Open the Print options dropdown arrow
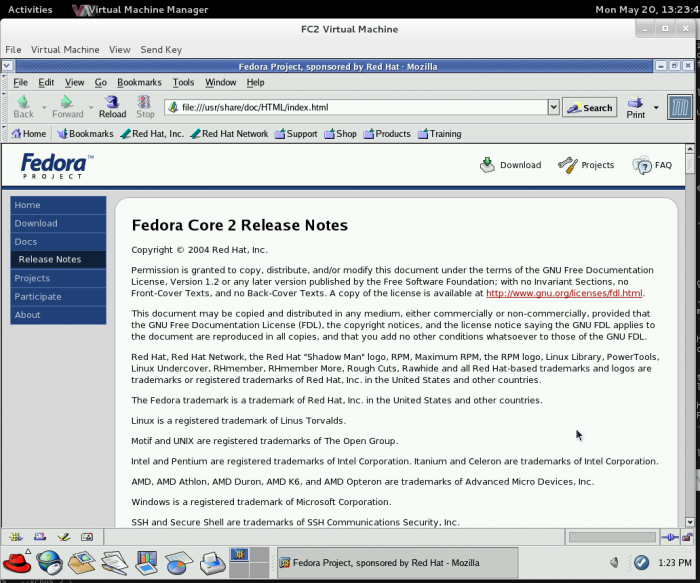Viewport: 700px width, 583px height. coord(656,107)
